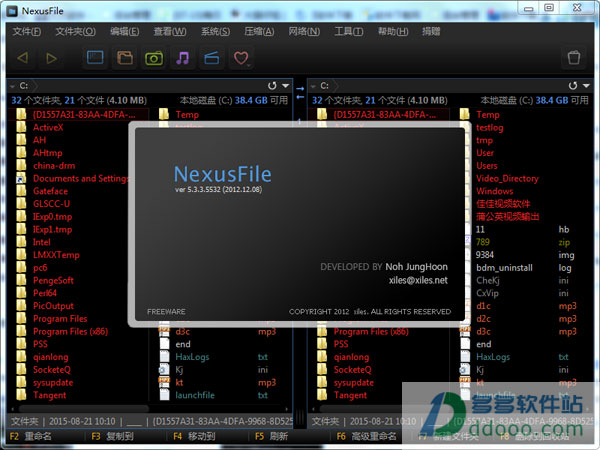This screenshot has height=450, width=600.
Task: Click F2 重命名 function button
Action: pyautogui.click(x=31, y=436)
